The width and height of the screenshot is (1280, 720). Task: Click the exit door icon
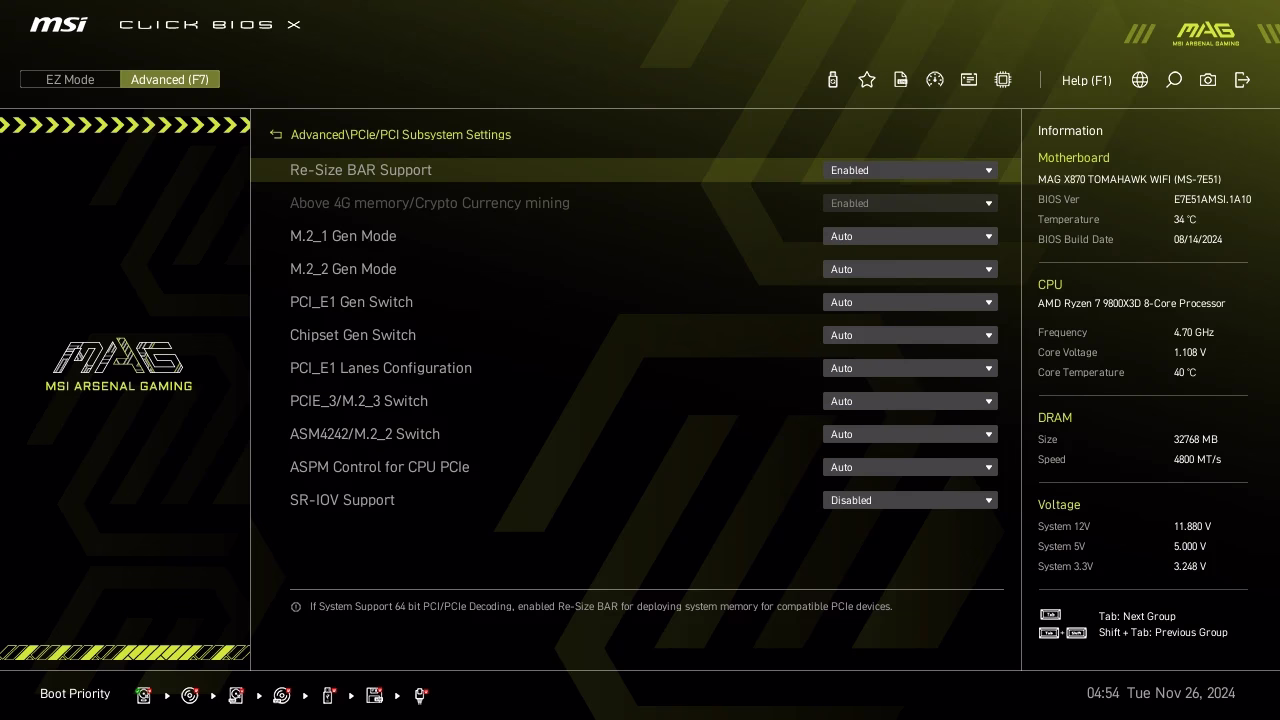click(x=1242, y=80)
